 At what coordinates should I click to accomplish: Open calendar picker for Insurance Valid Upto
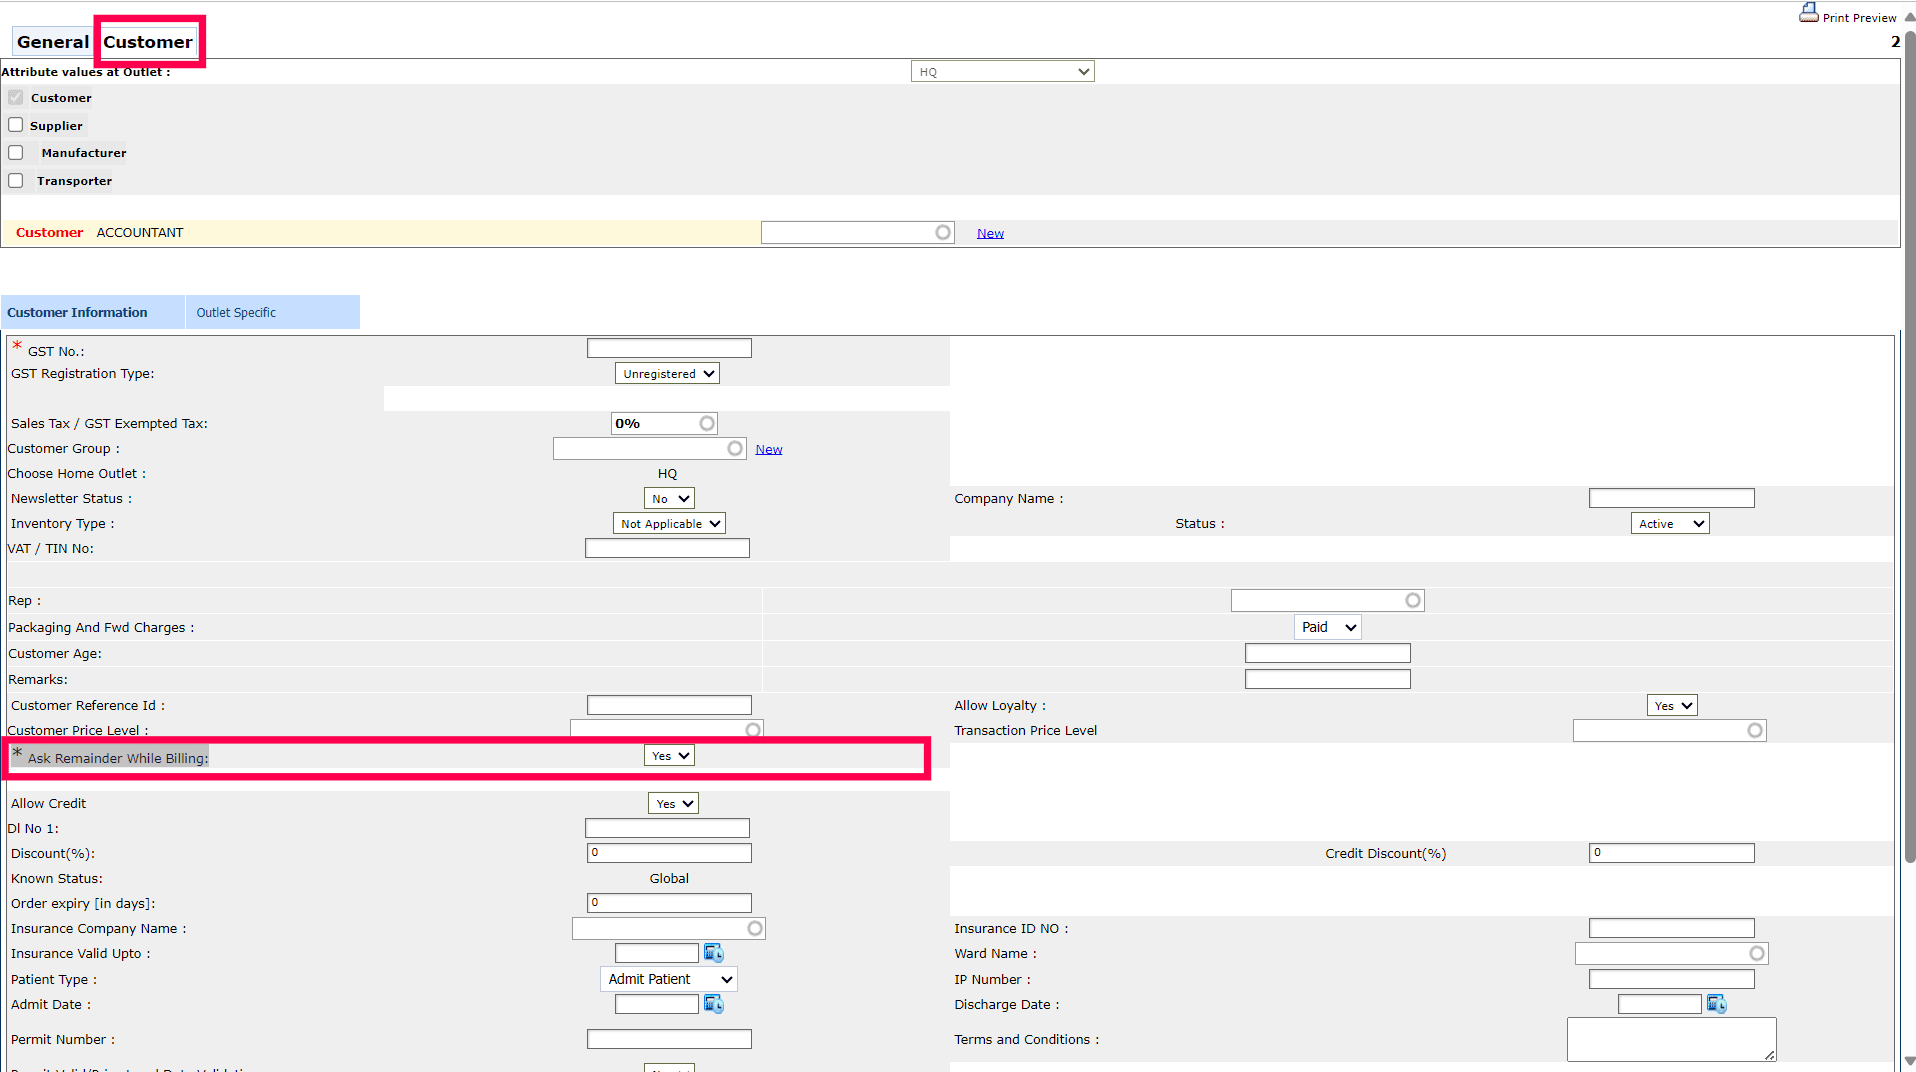713,953
